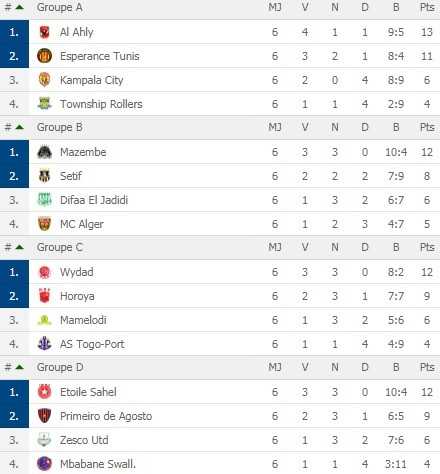Click the Groupe B header label
This screenshot has height=474, width=440.
60,127
